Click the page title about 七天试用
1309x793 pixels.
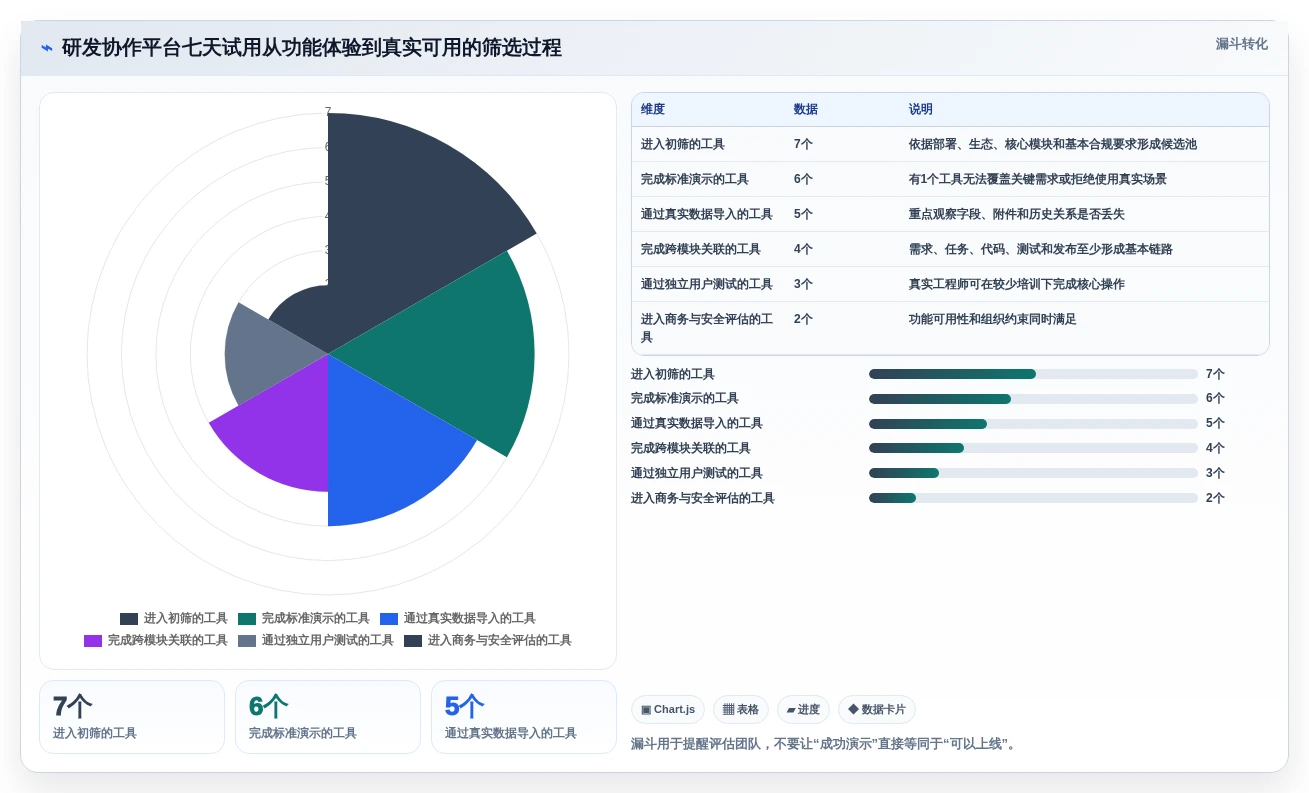[x=312, y=48]
